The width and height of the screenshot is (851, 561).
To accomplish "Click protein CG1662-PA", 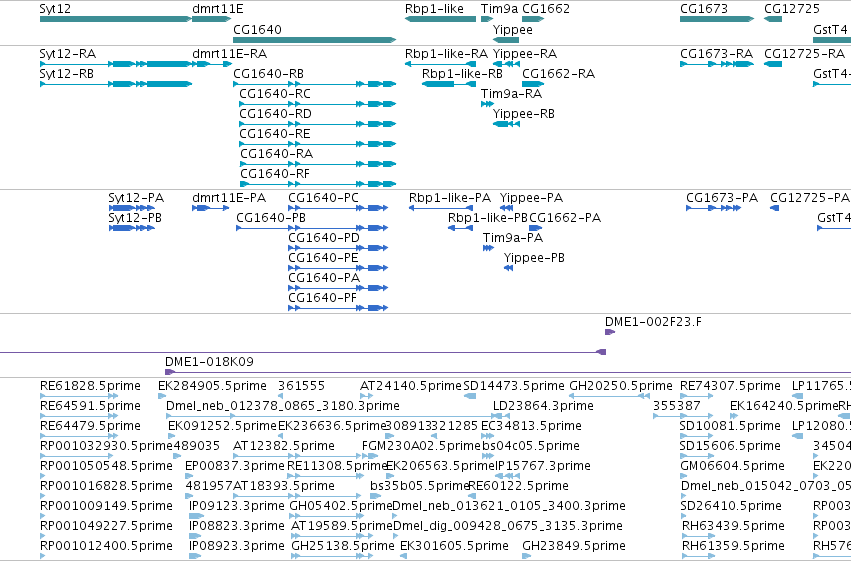I will tap(536, 228).
